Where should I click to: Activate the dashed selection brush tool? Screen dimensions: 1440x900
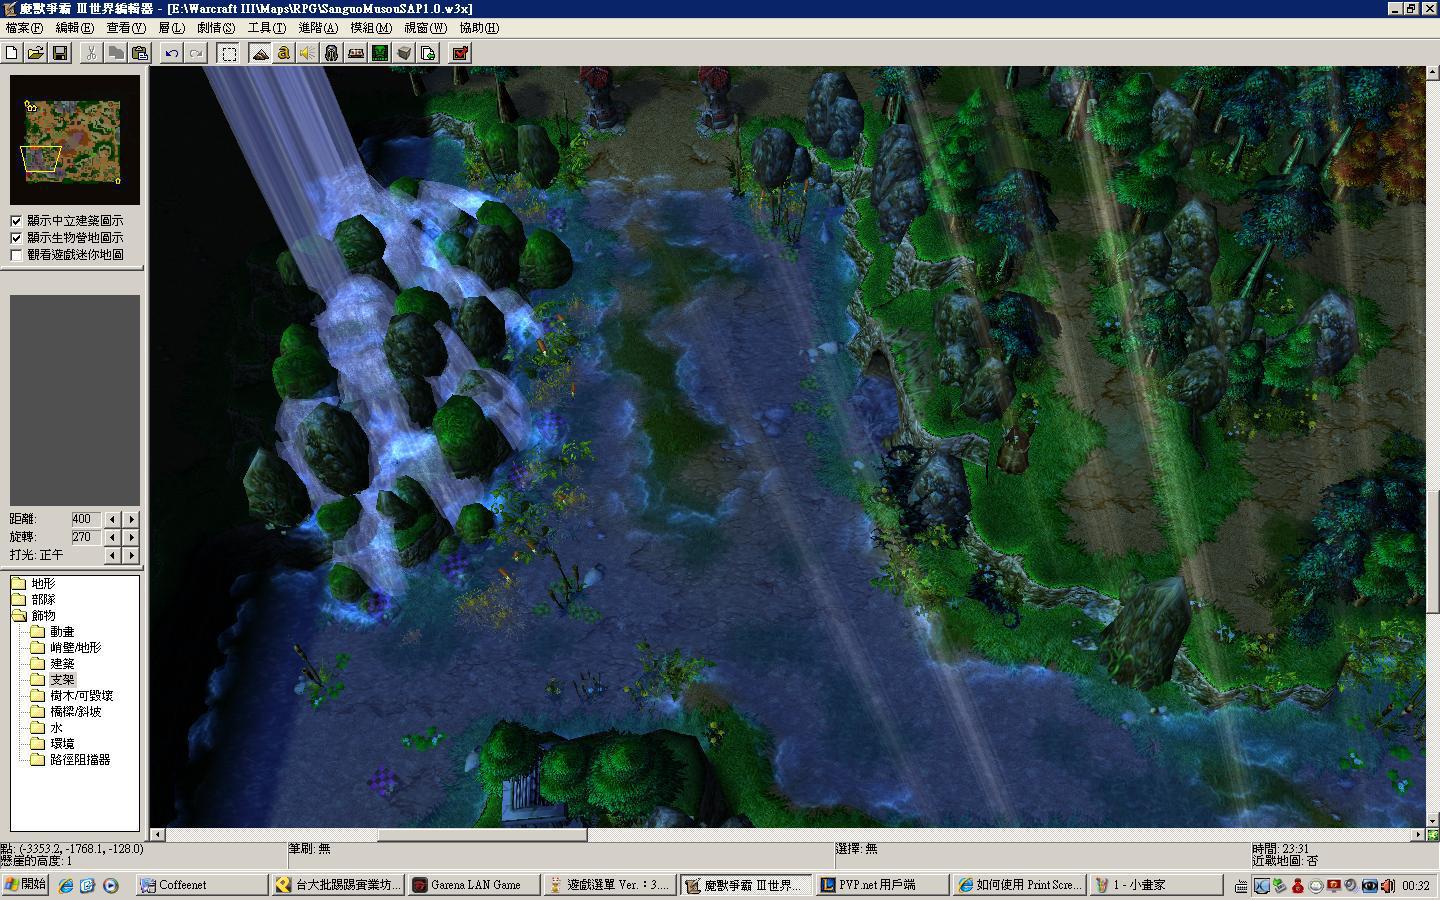tap(229, 53)
